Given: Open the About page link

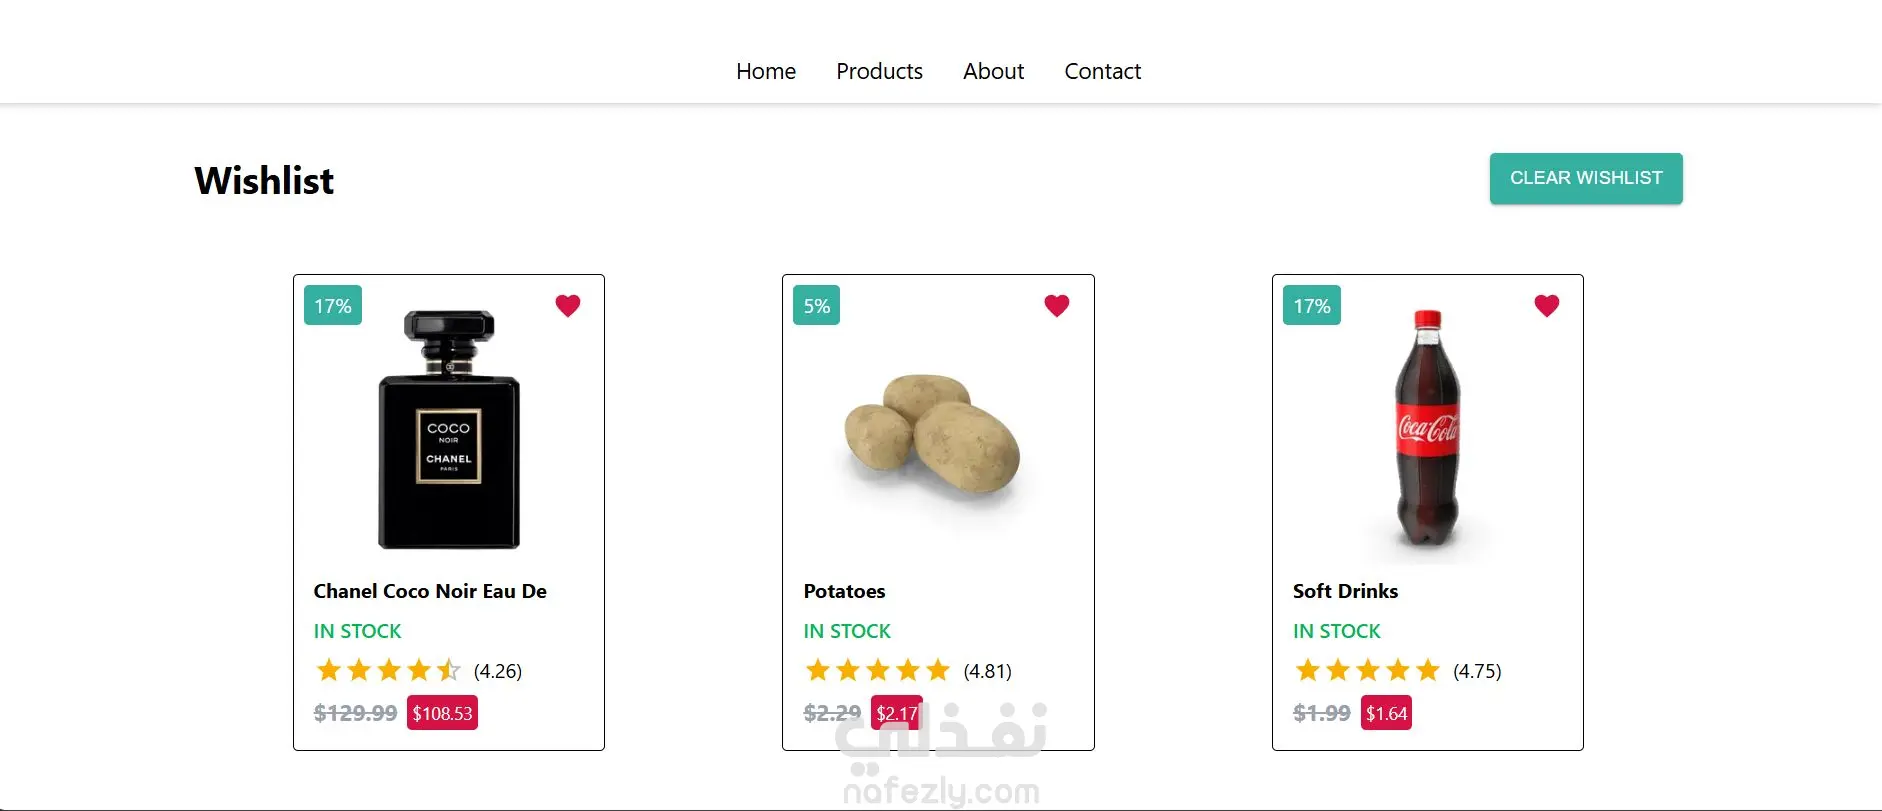Looking at the screenshot, I should [993, 71].
